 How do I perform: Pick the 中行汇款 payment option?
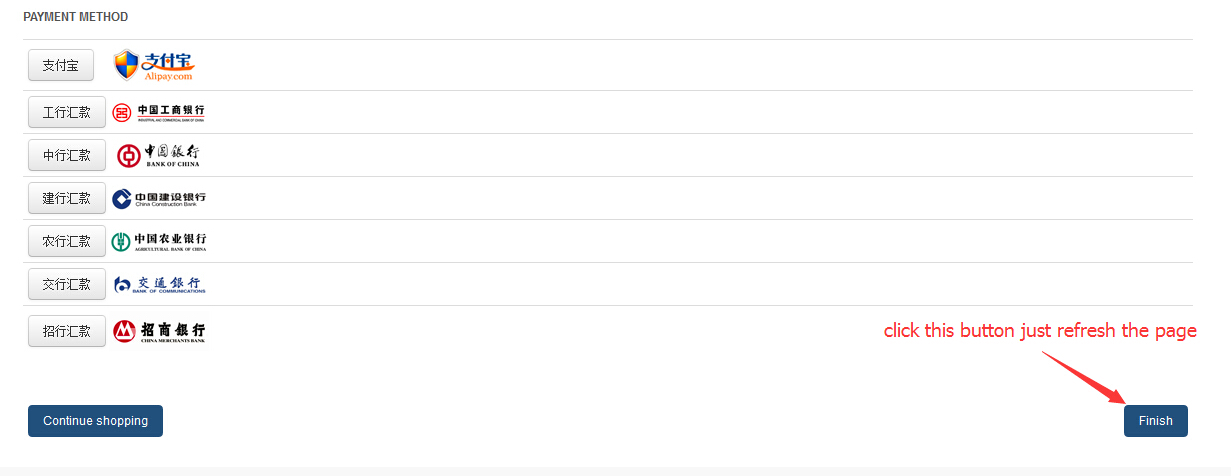pyautogui.click(x=67, y=156)
